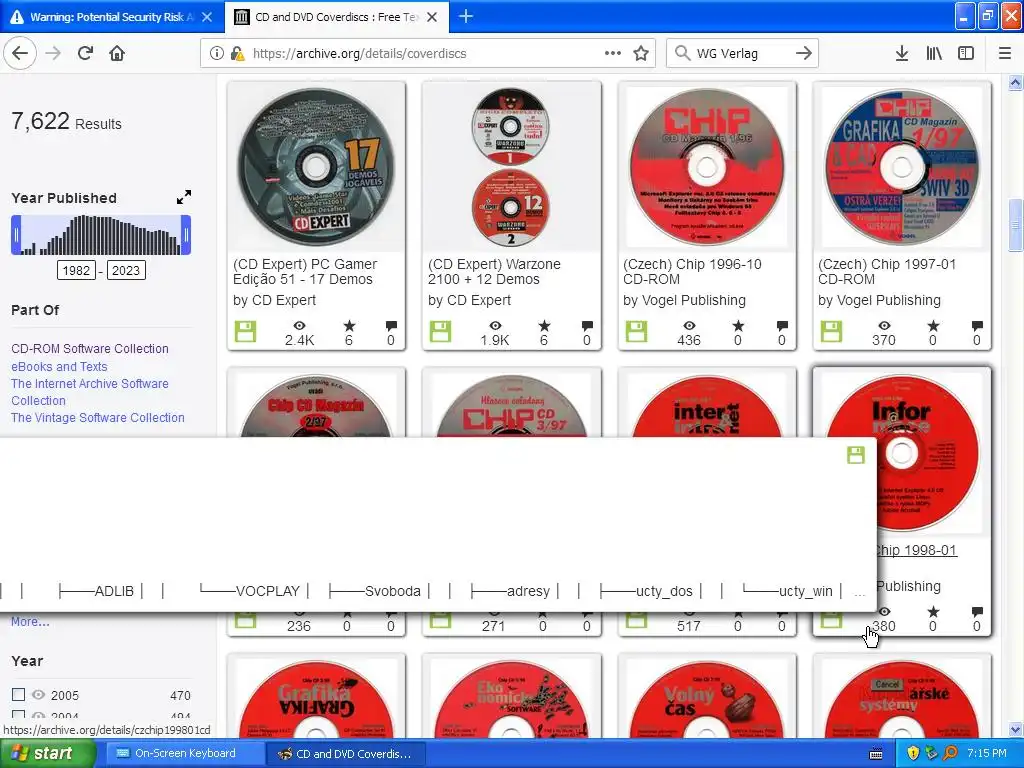Click the CD and DVD Coverdis... taskbar button
The width and height of the screenshot is (1024, 768).
[x=346, y=753]
